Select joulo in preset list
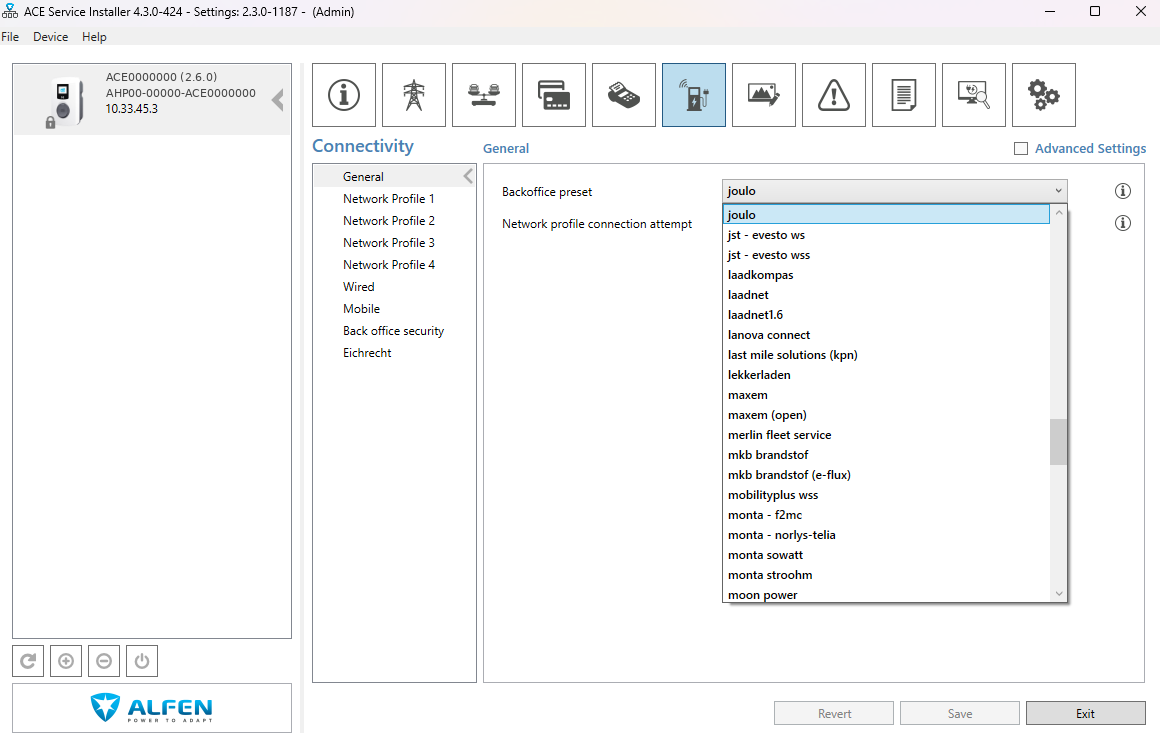The height and width of the screenshot is (744, 1160). (x=886, y=214)
